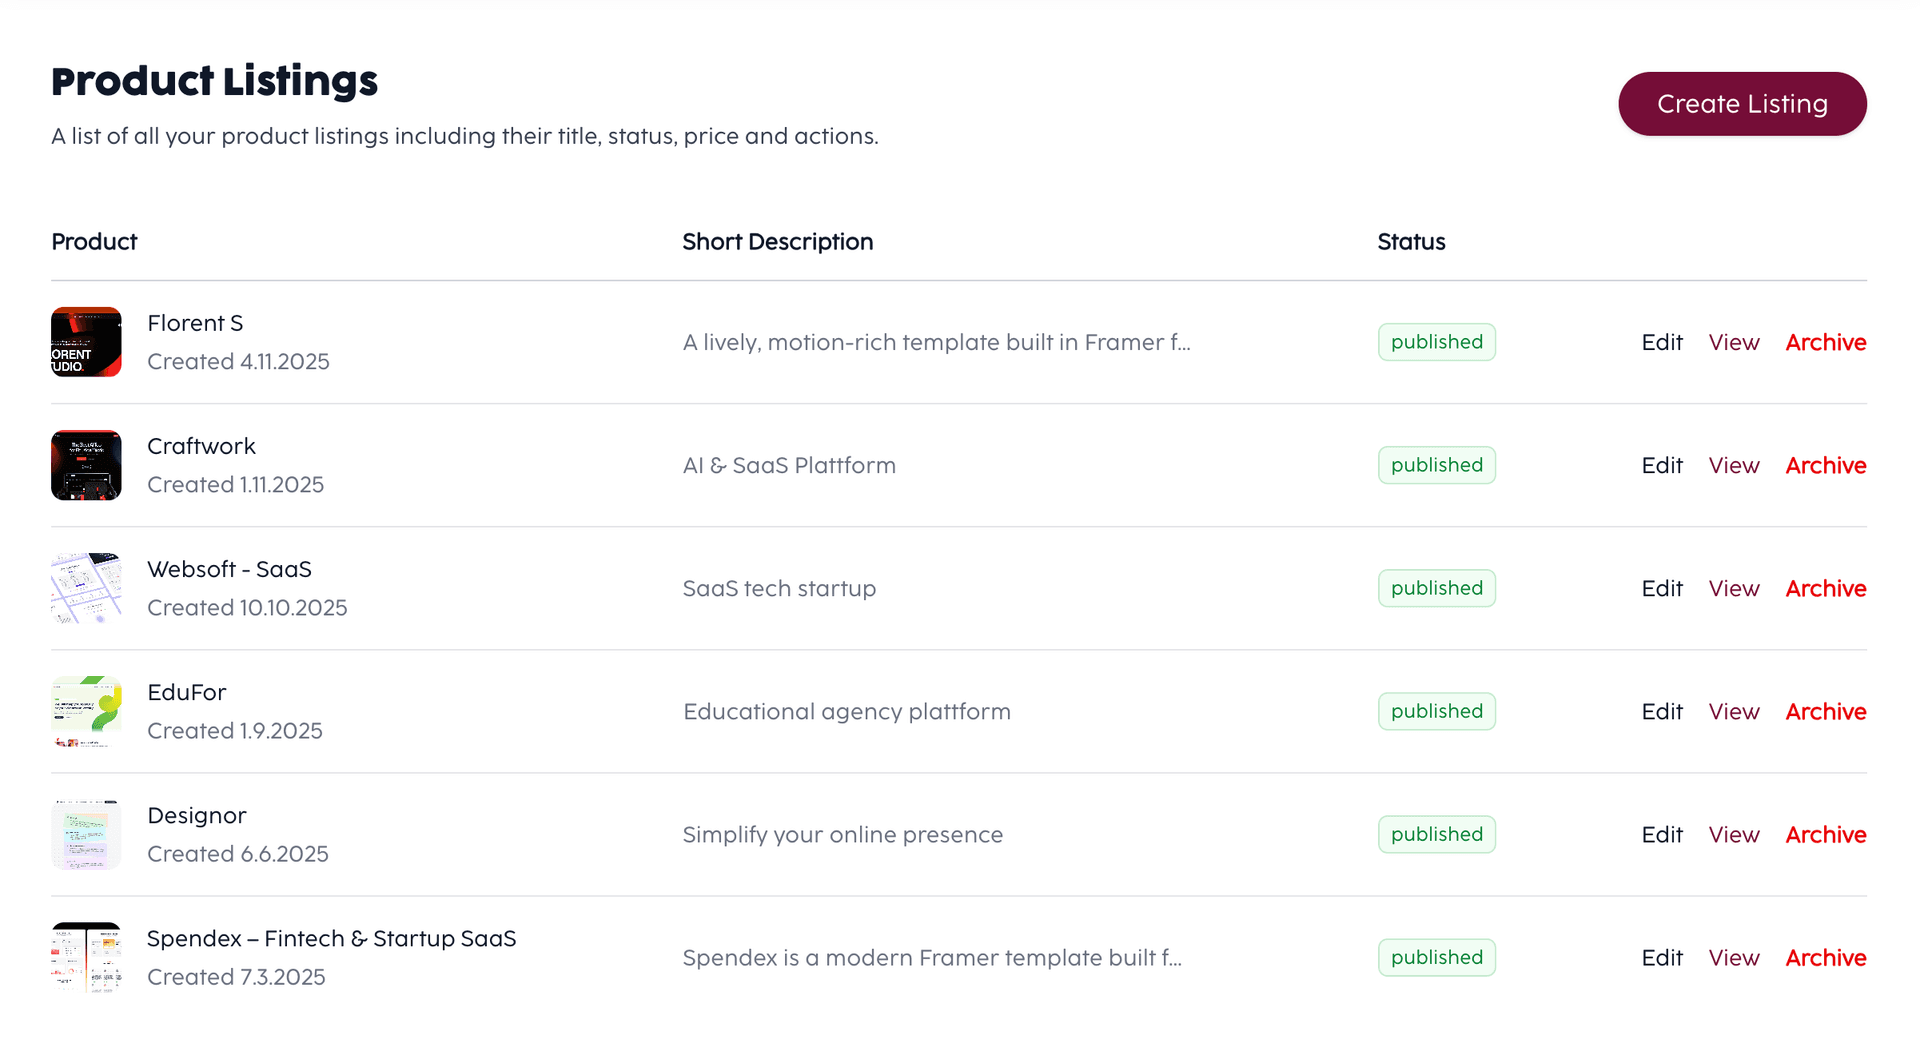The image size is (1920, 1055).
Task: Click the Designor product thumbnail
Action: pyautogui.click(x=86, y=834)
